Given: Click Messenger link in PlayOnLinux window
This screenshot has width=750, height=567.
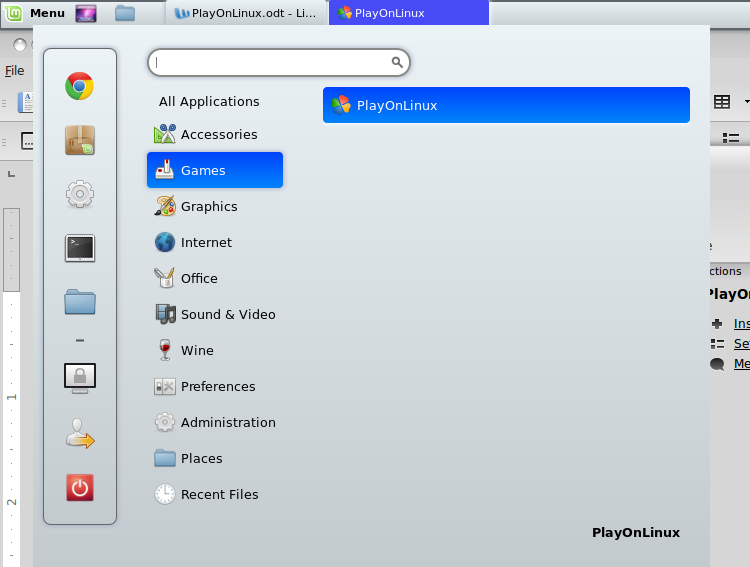Looking at the screenshot, I should point(742,364).
